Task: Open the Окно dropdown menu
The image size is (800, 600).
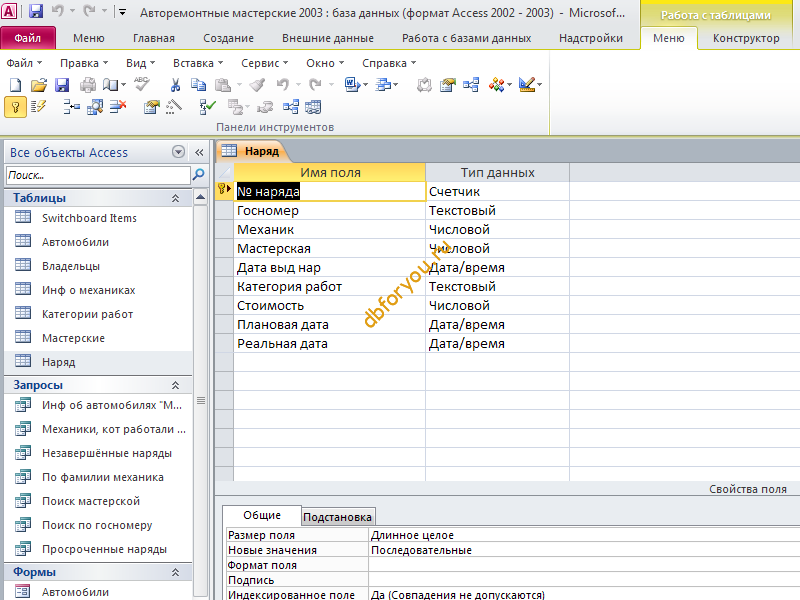Action: coord(325,63)
